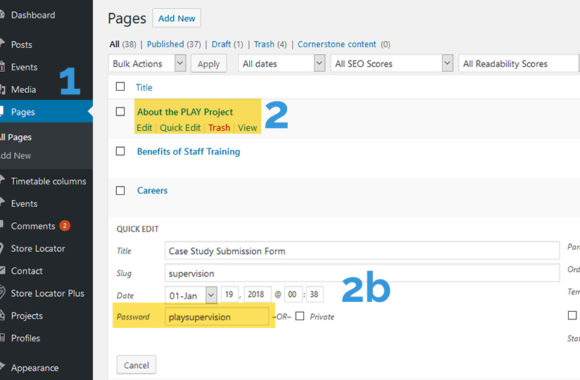Open Add New submenu under Pages
This screenshot has height=380, width=580.
point(16,156)
